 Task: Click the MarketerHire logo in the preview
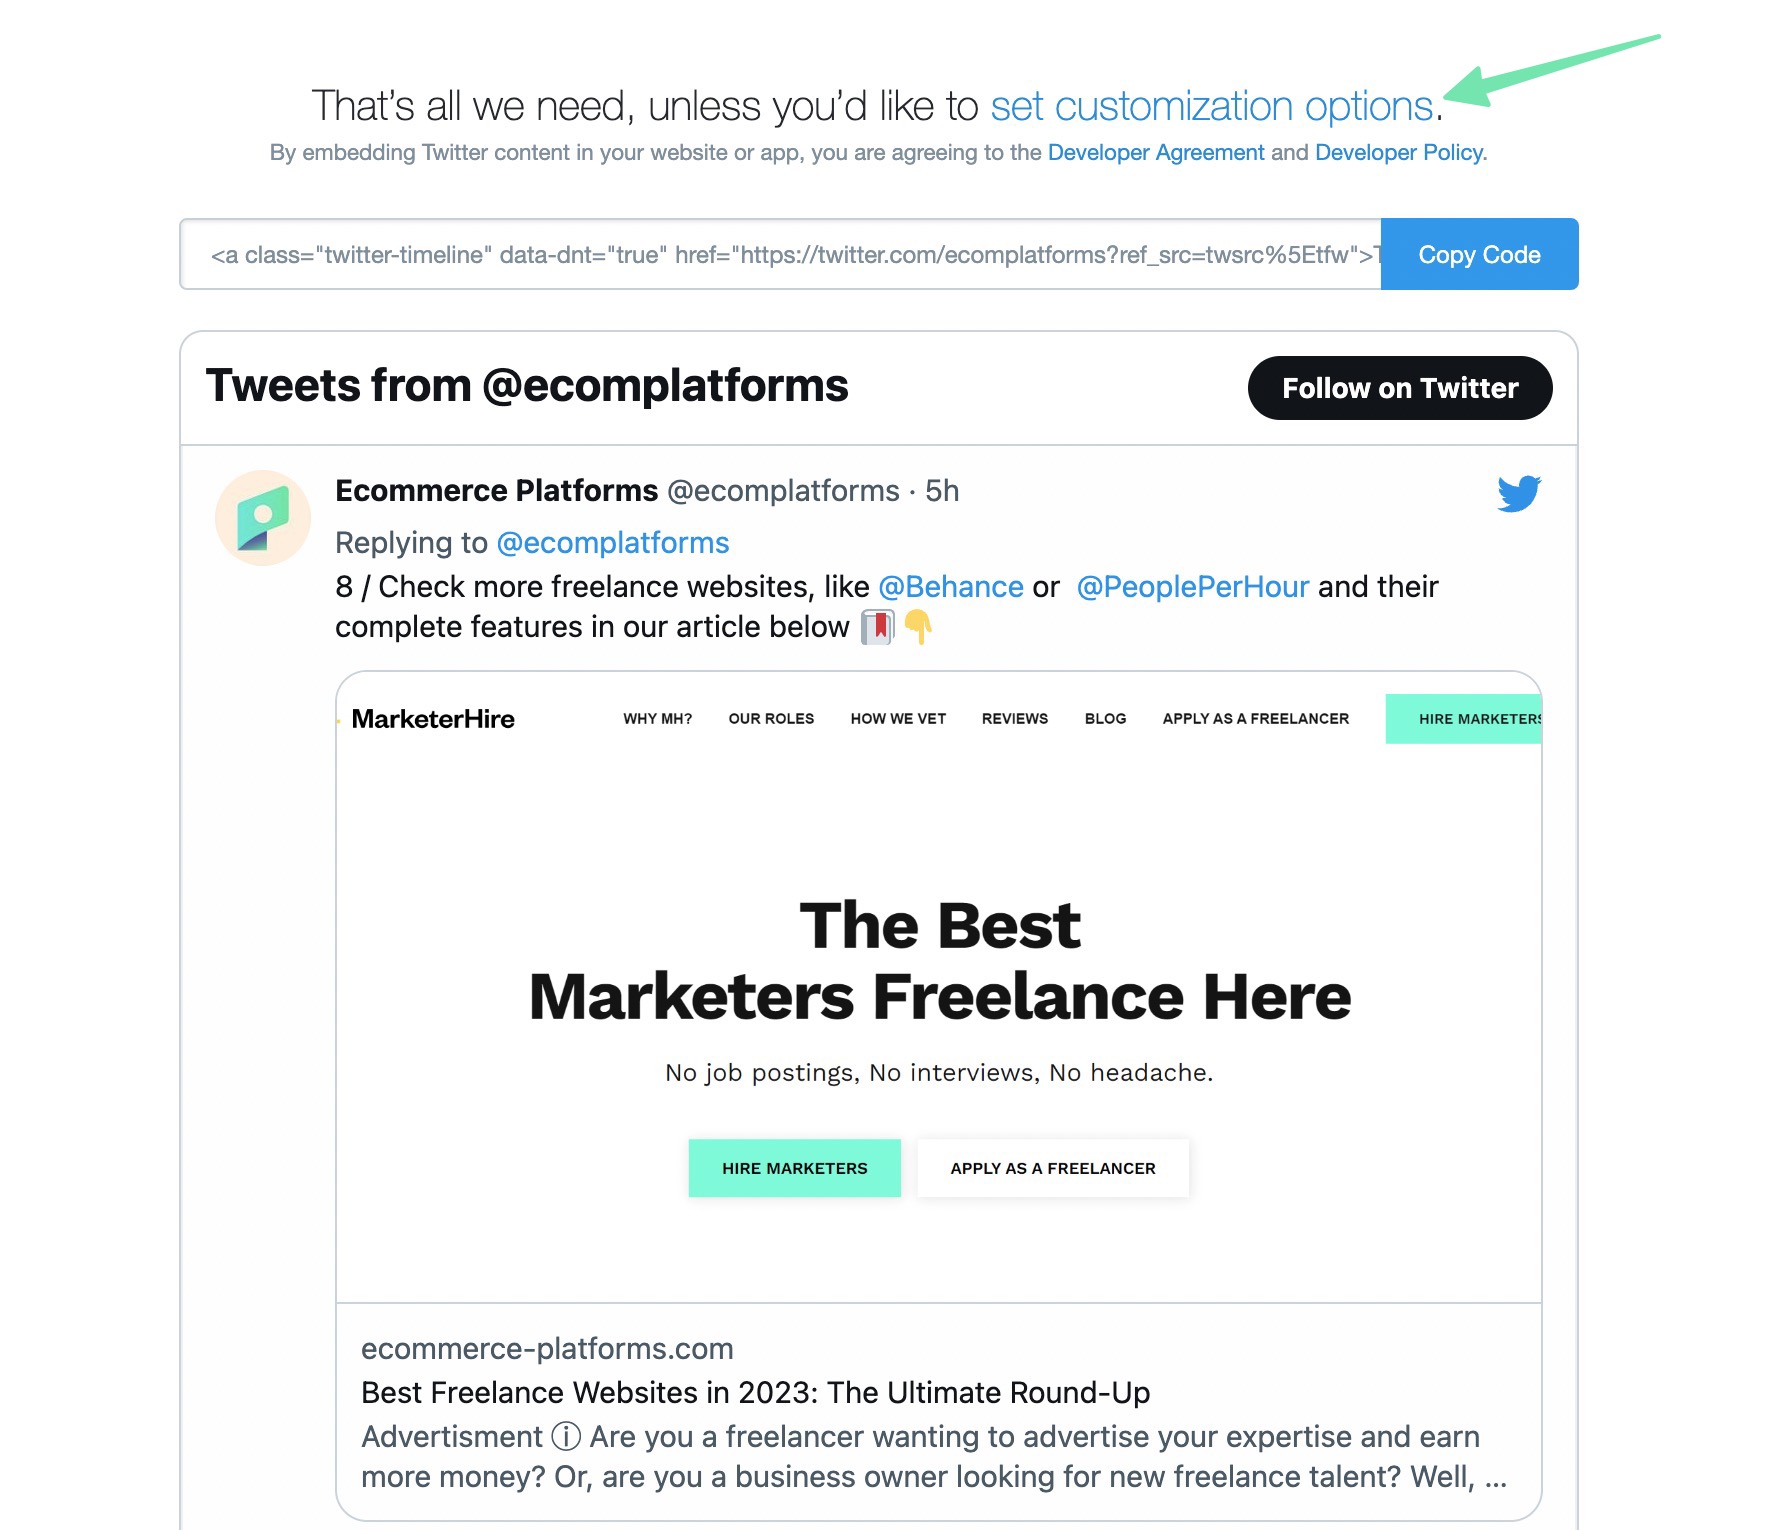pos(433,719)
